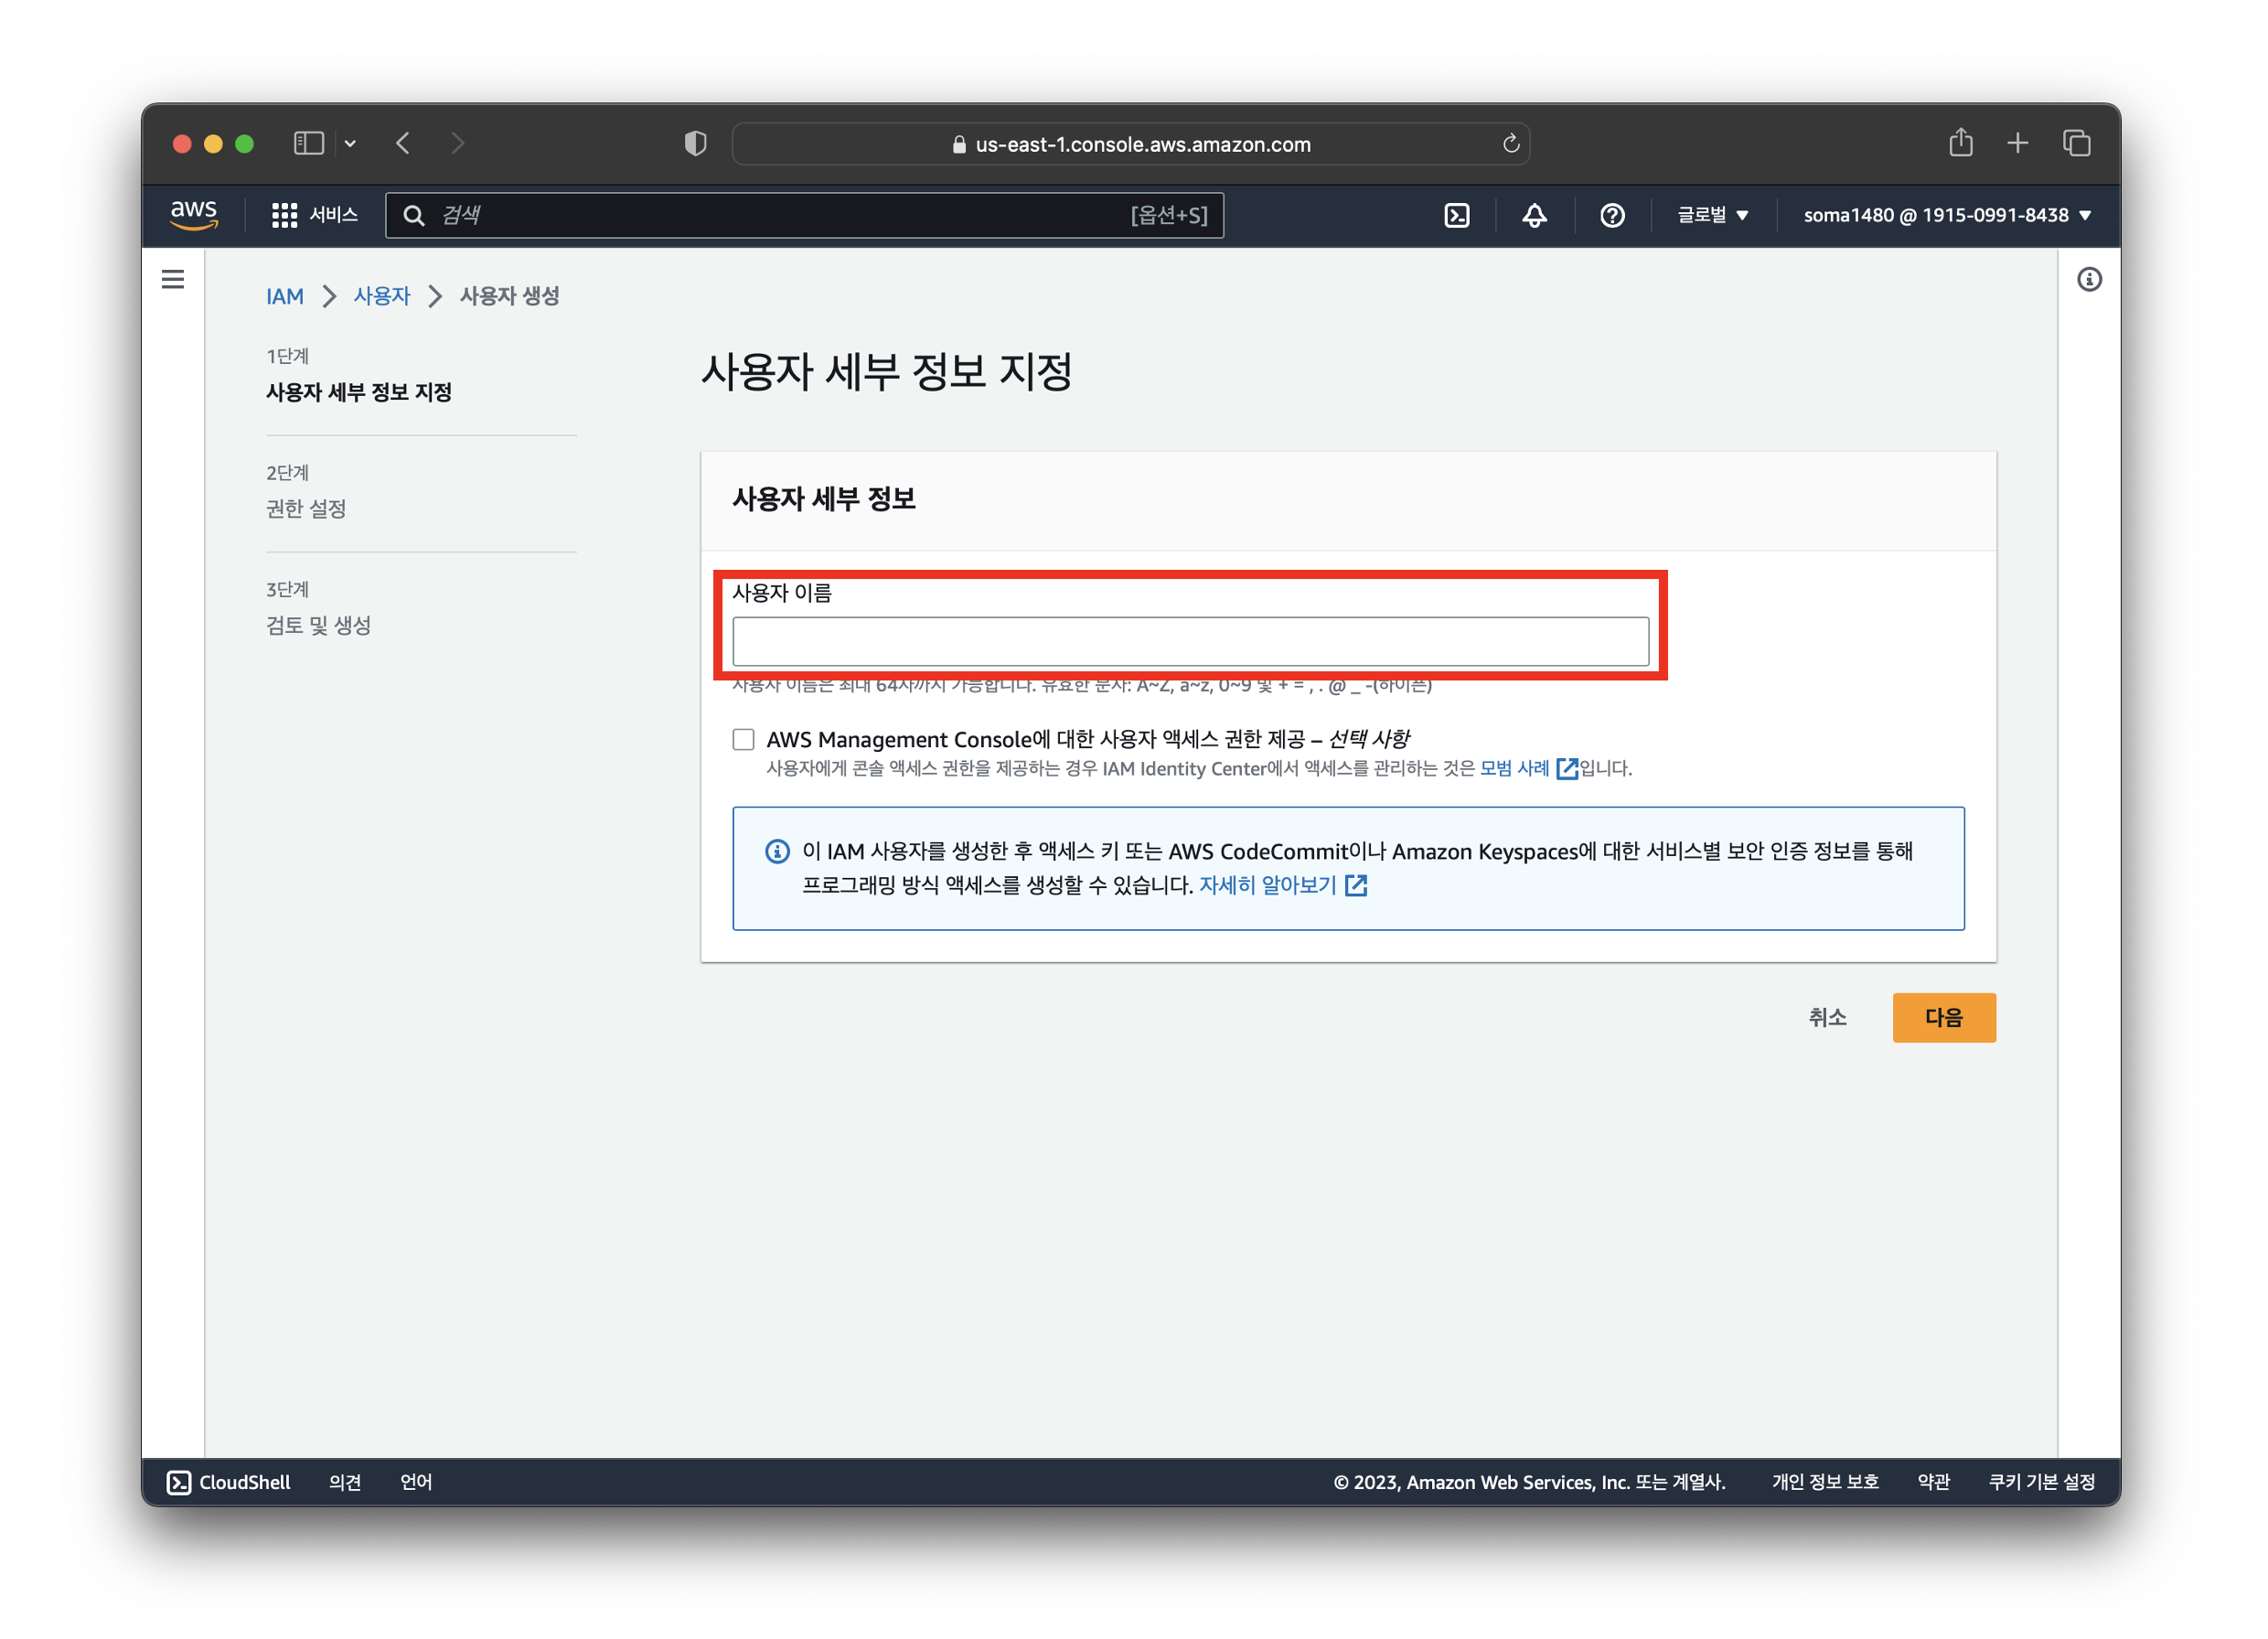Open the 자세히 알아보기 link
Screen dimensions: 2268x1639
1268,885
